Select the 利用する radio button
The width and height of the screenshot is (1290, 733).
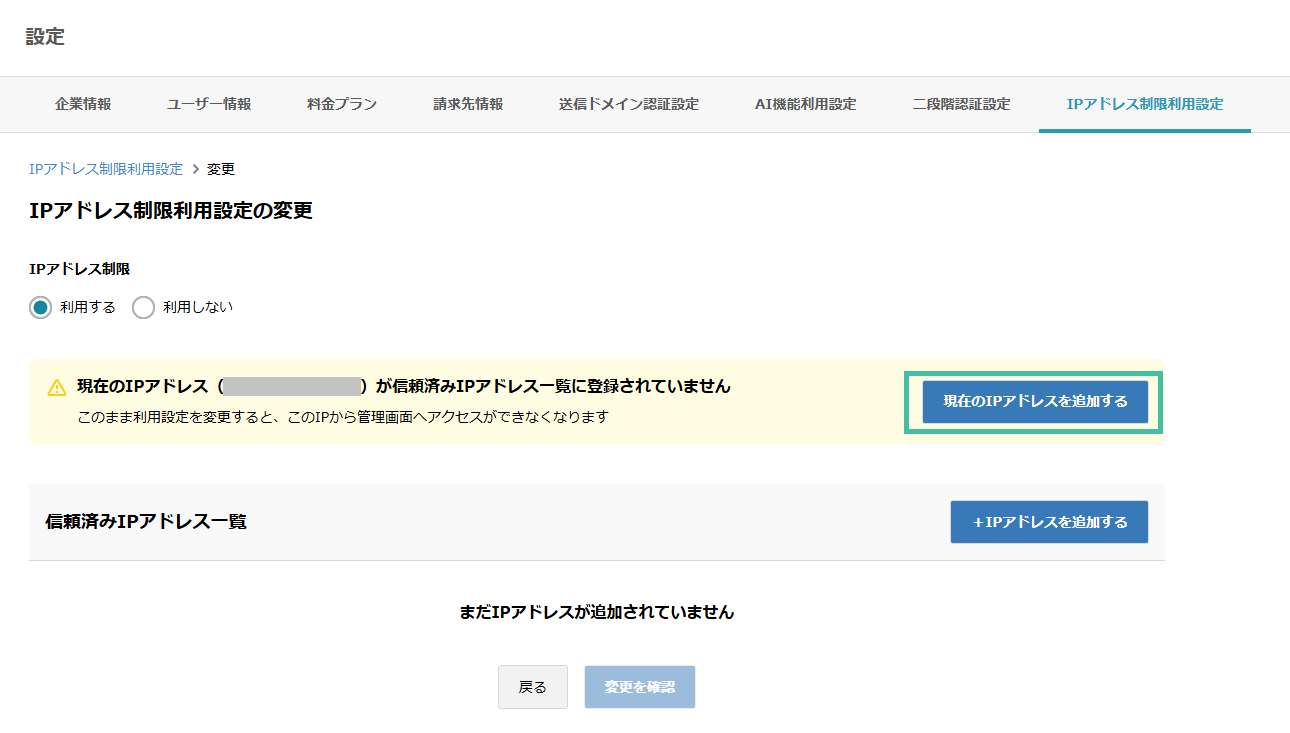(38, 307)
